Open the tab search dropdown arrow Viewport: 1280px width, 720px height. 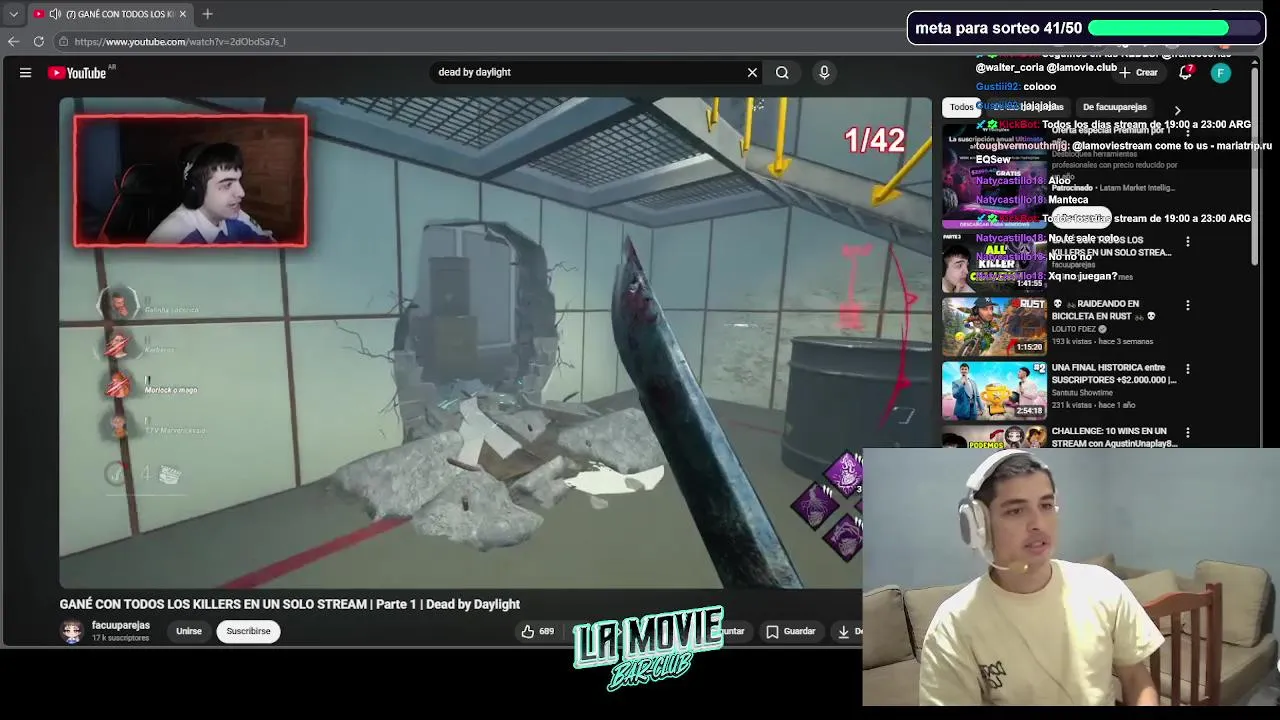(13, 14)
